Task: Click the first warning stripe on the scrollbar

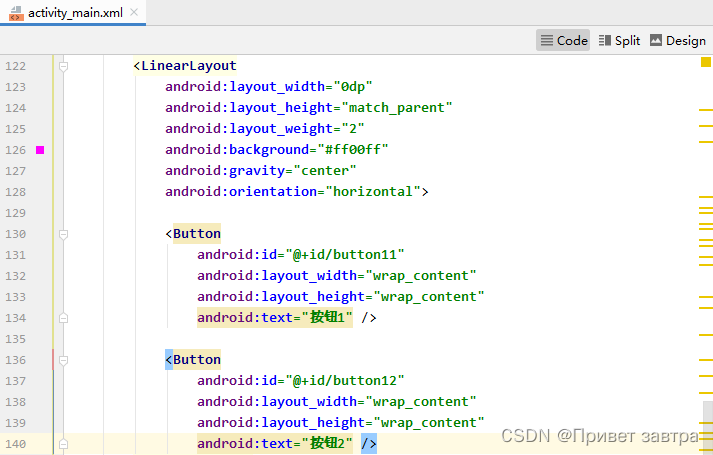Action: (x=706, y=110)
